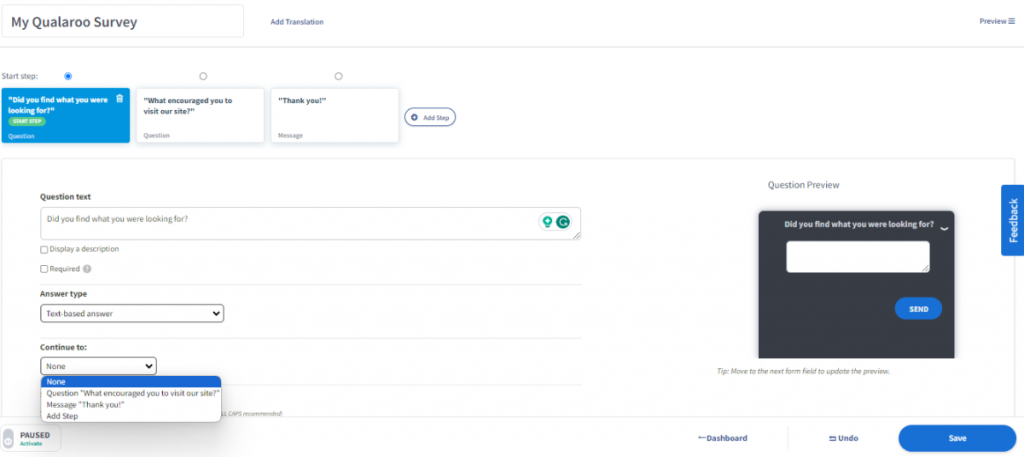Choose the Add Step option in the dropdown list
1024x457 pixels.
[x=131, y=416]
